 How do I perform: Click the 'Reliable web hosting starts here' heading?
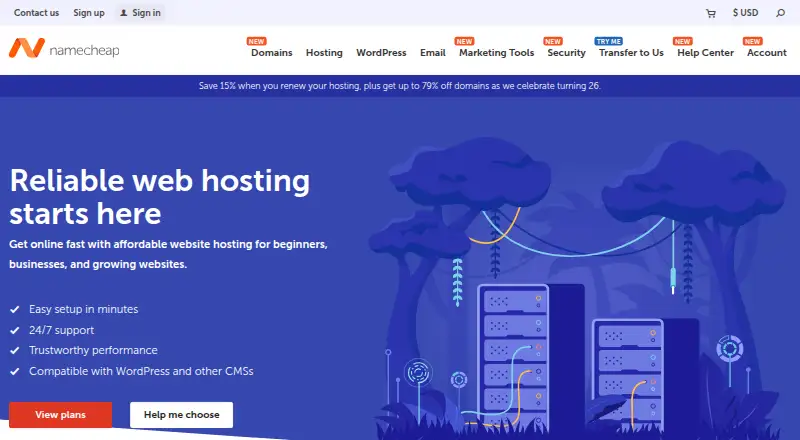click(x=160, y=197)
